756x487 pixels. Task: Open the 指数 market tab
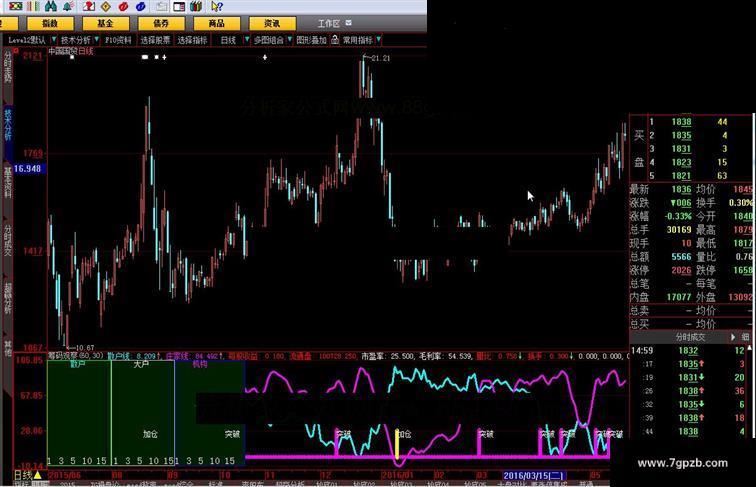click(x=50, y=23)
